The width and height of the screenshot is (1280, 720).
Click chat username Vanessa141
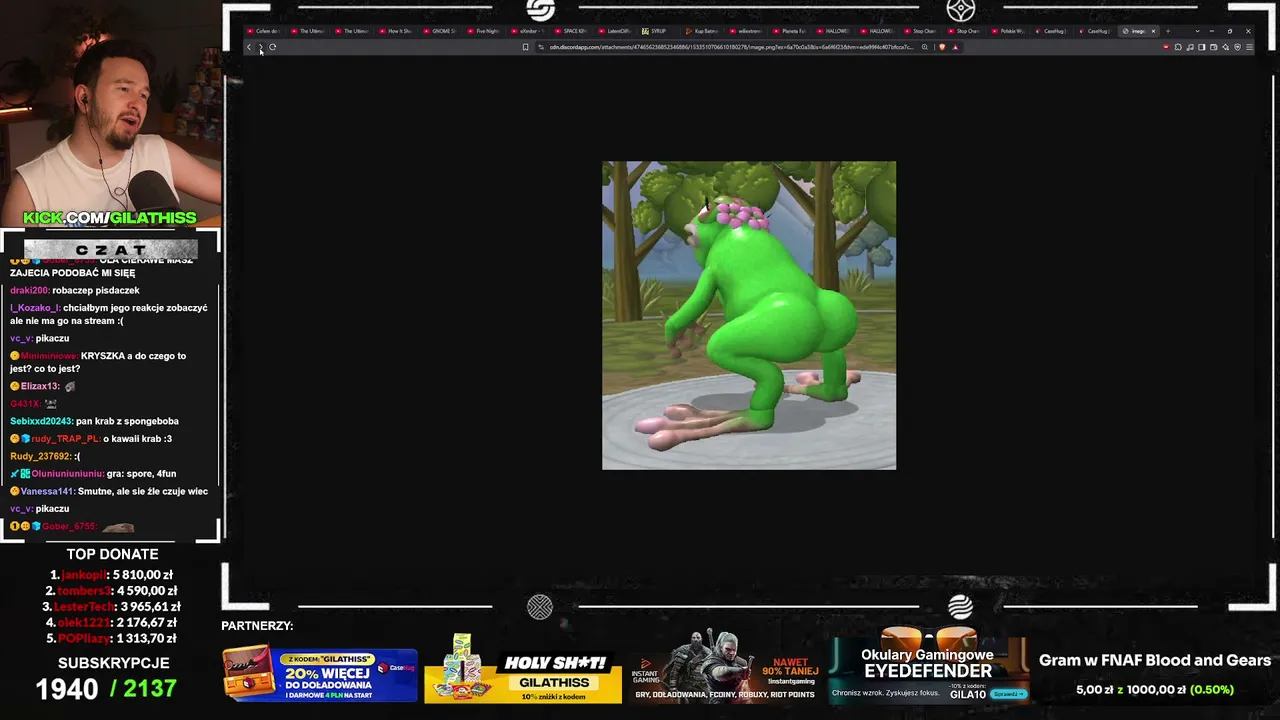pos(48,491)
